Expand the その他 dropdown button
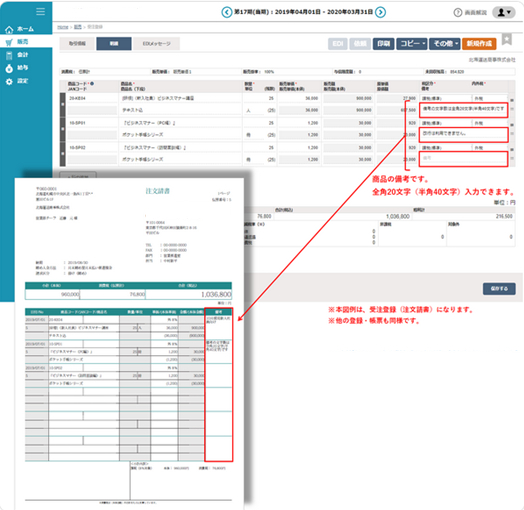The image size is (524, 510). (445, 44)
